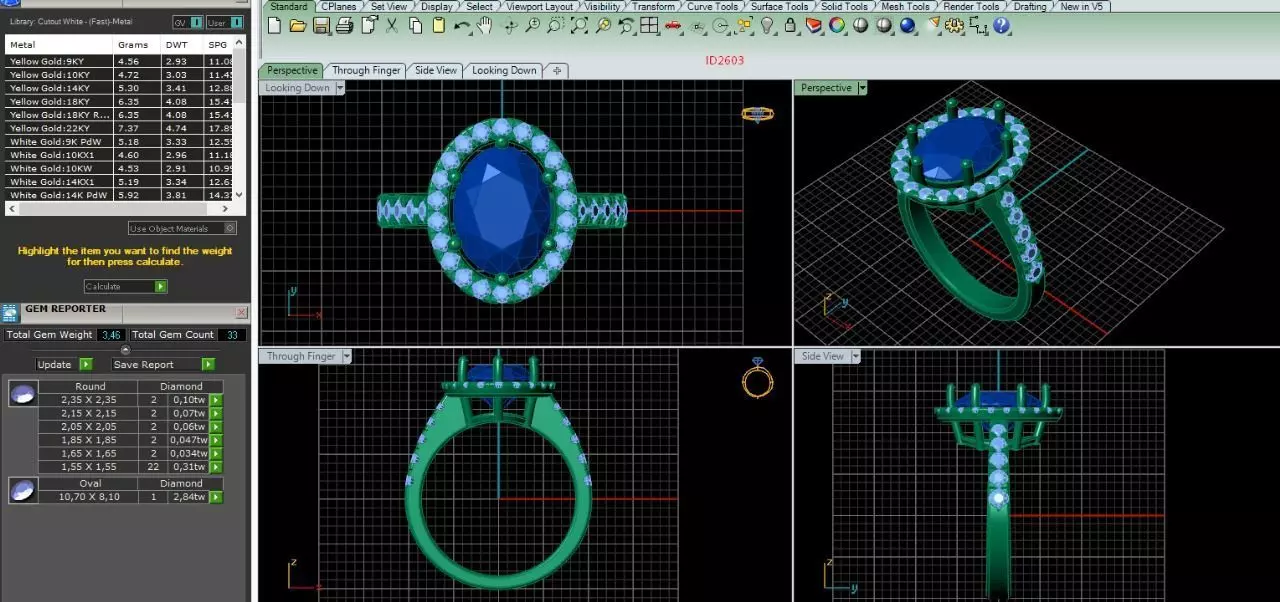Click the Paste clipboard icon
Image resolution: width=1280 pixels, height=602 pixels.
click(x=439, y=25)
